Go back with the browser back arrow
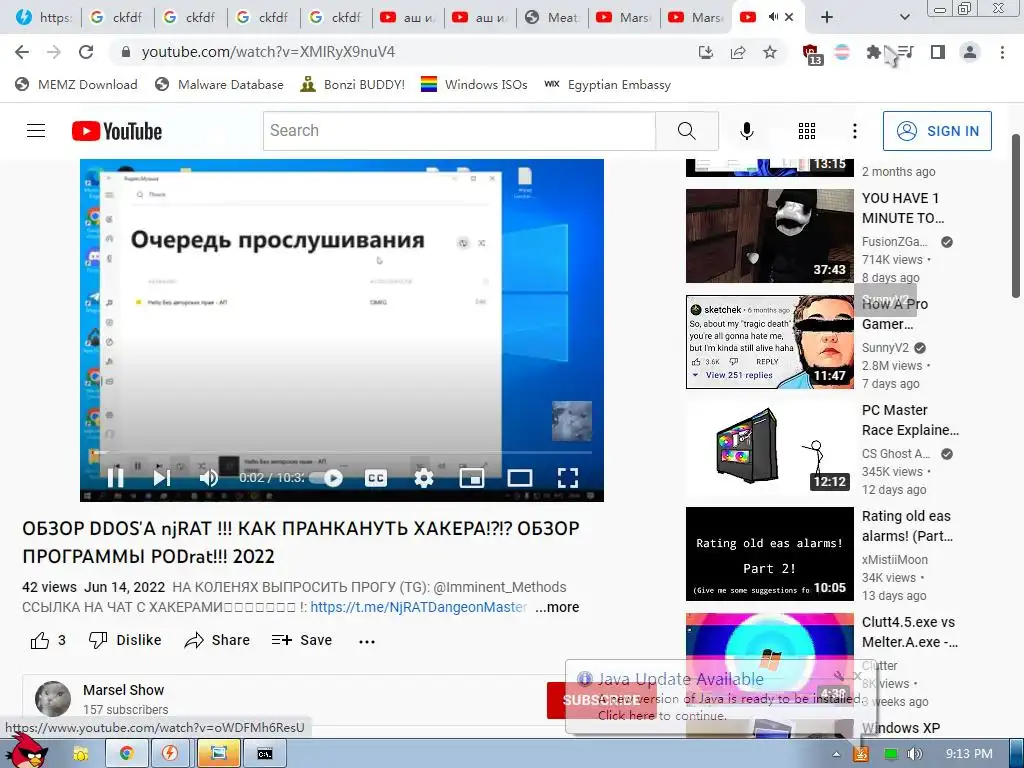This screenshot has height=768, width=1024. coord(22,52)
